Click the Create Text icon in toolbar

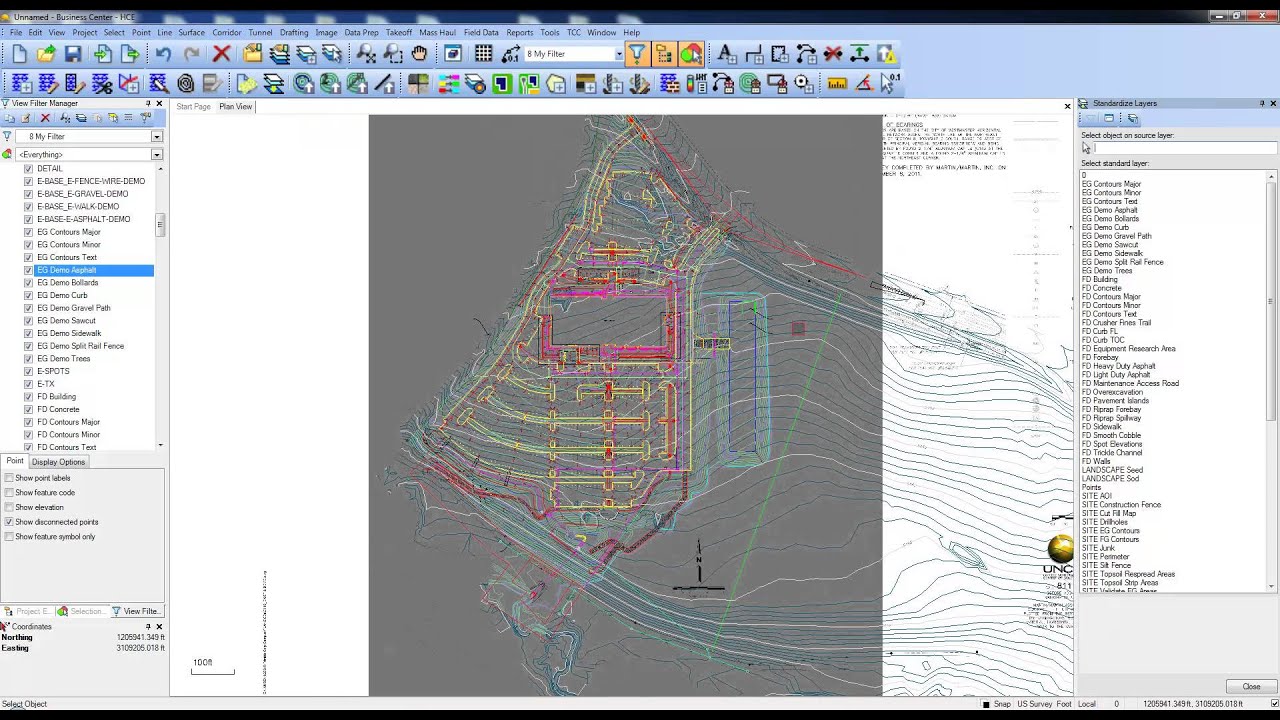(x=727, y=54)
